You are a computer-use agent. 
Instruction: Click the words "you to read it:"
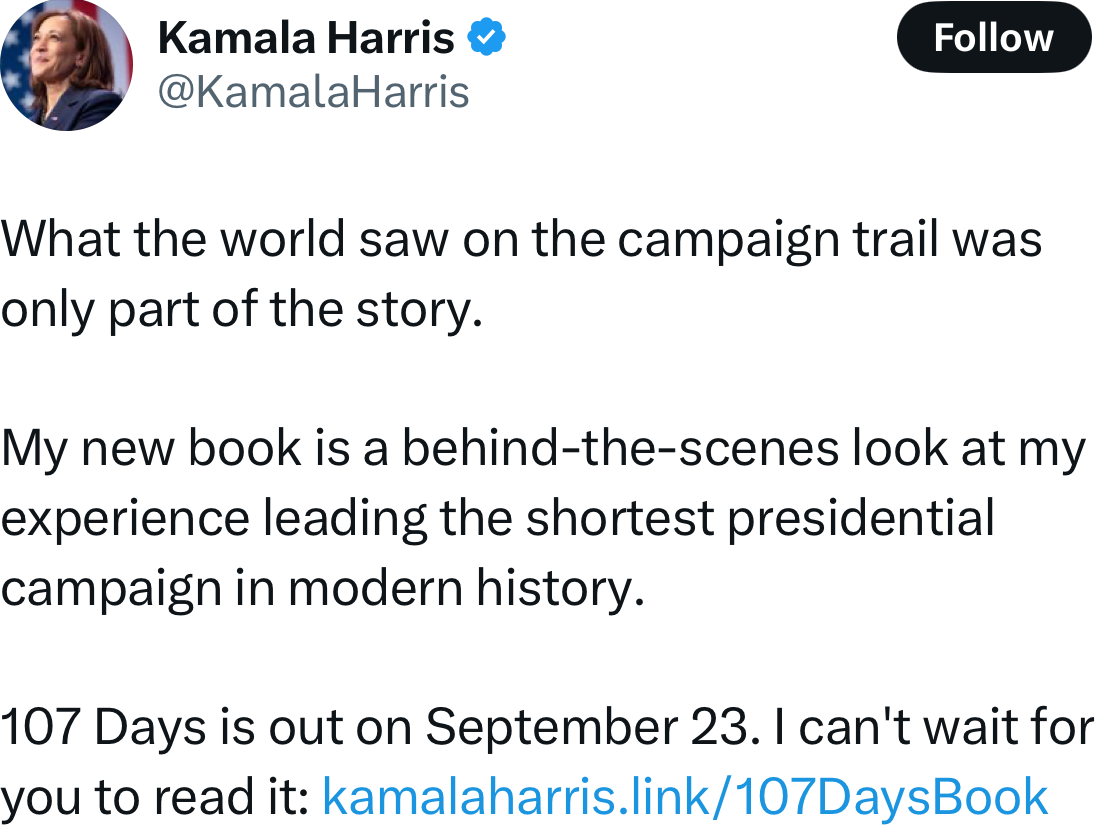[155, 797]
